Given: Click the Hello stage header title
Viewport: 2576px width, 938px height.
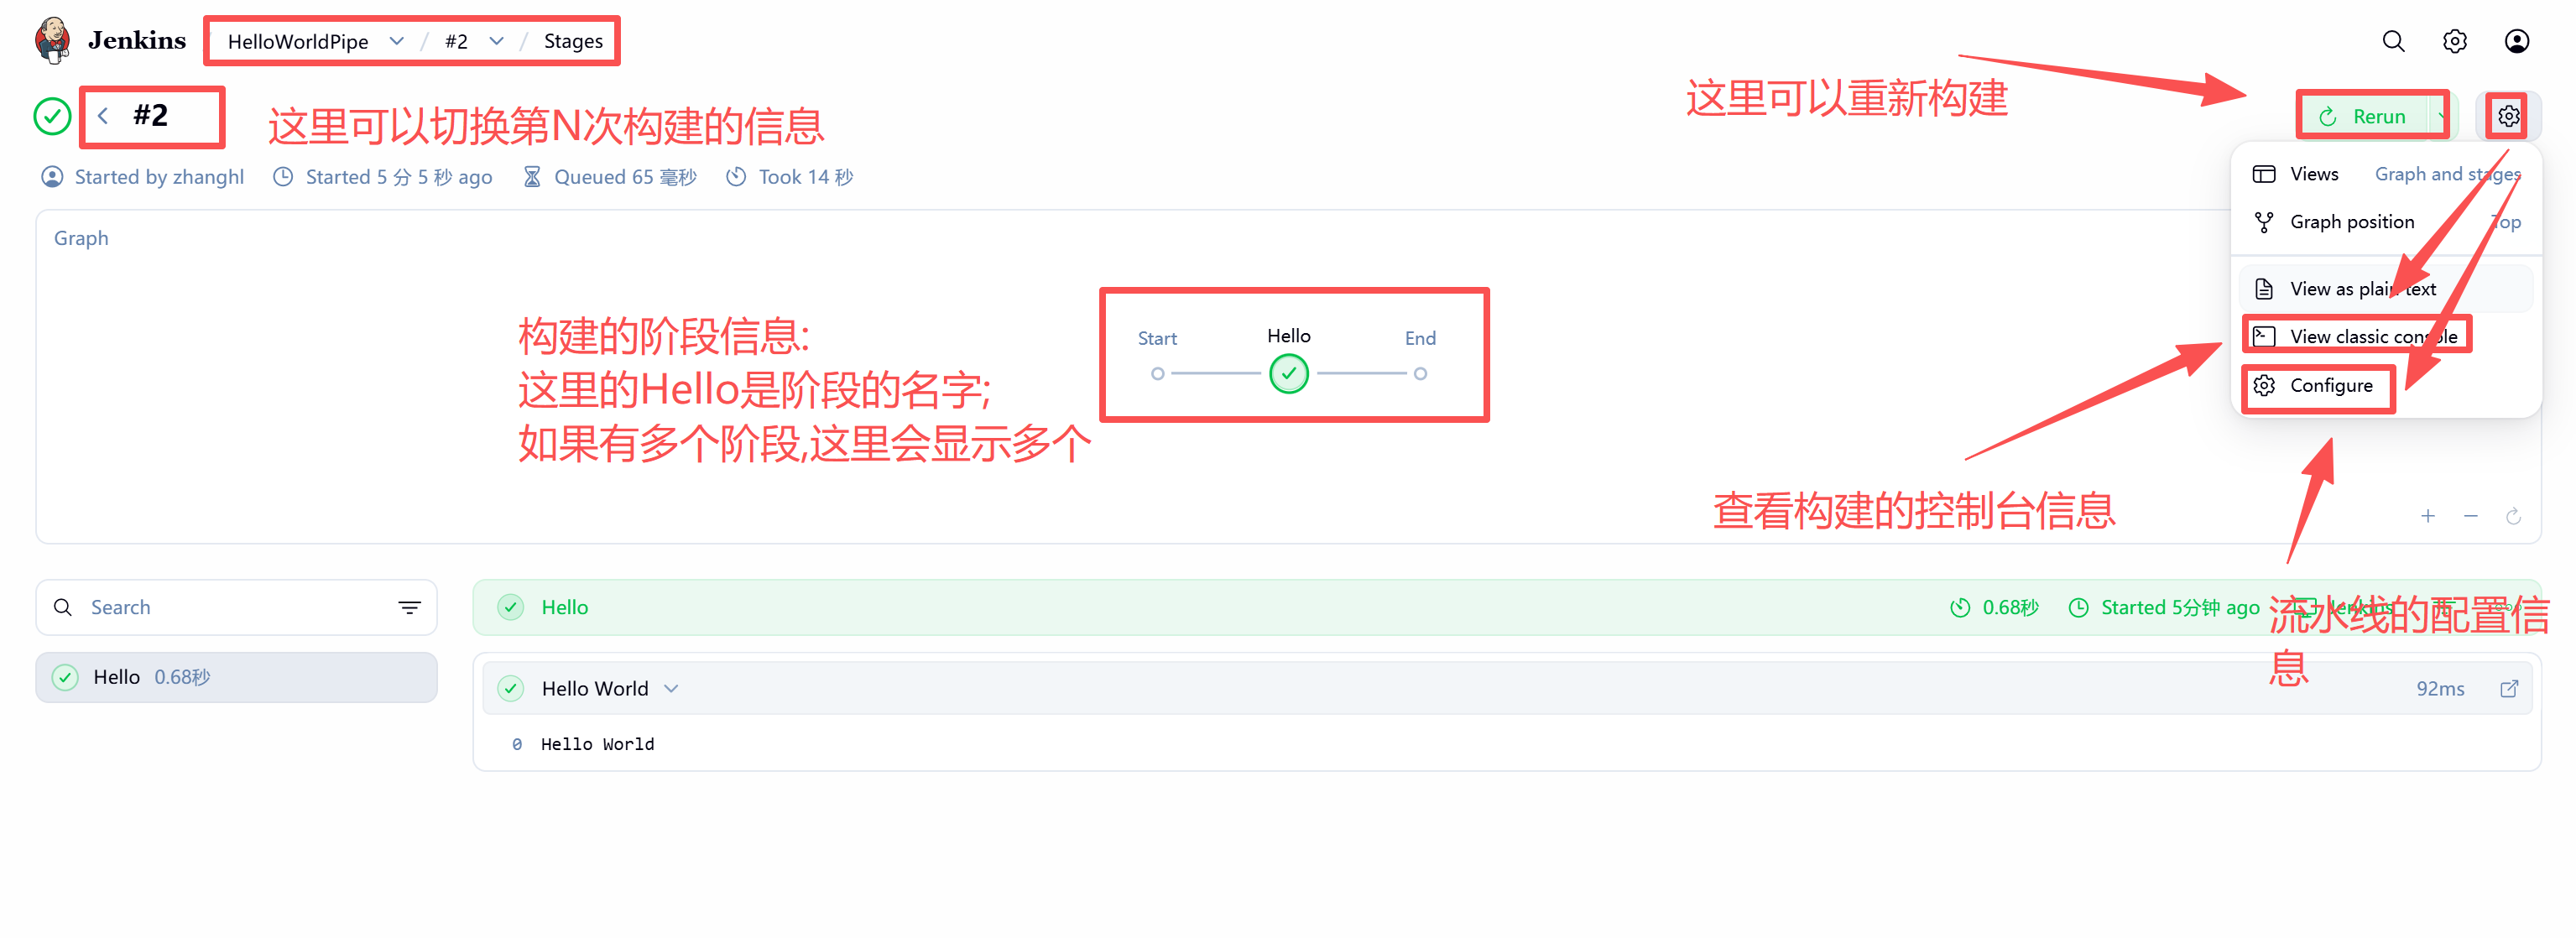Looking at the screenshot, I should tap(565, 607).
